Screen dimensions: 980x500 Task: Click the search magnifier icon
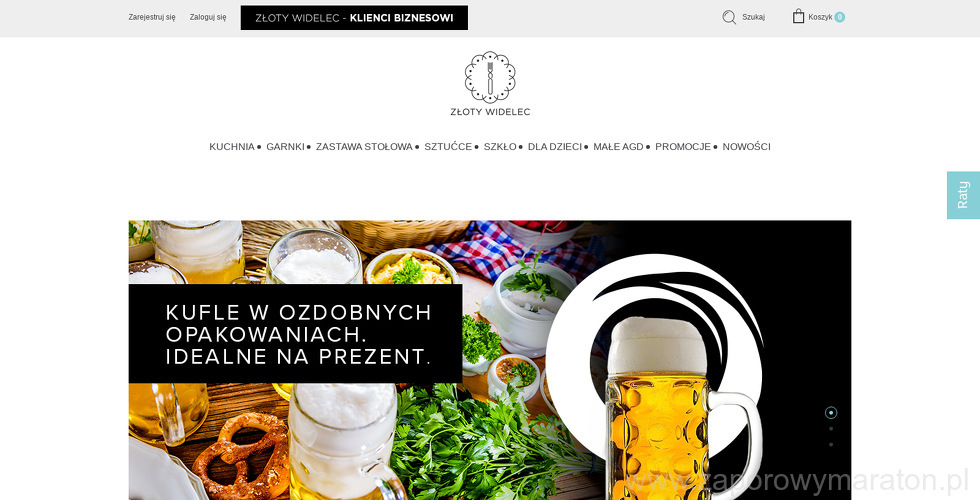click(x=729, y=17)
